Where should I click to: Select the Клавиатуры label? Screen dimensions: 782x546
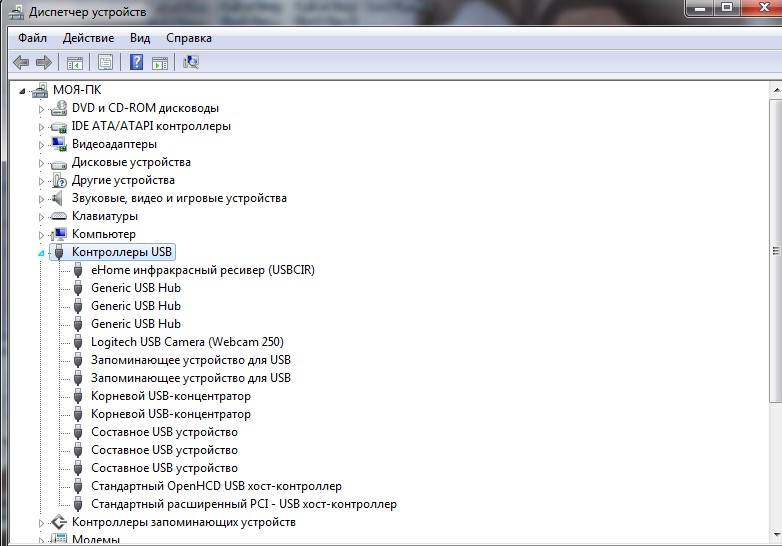tap(105, 216)
